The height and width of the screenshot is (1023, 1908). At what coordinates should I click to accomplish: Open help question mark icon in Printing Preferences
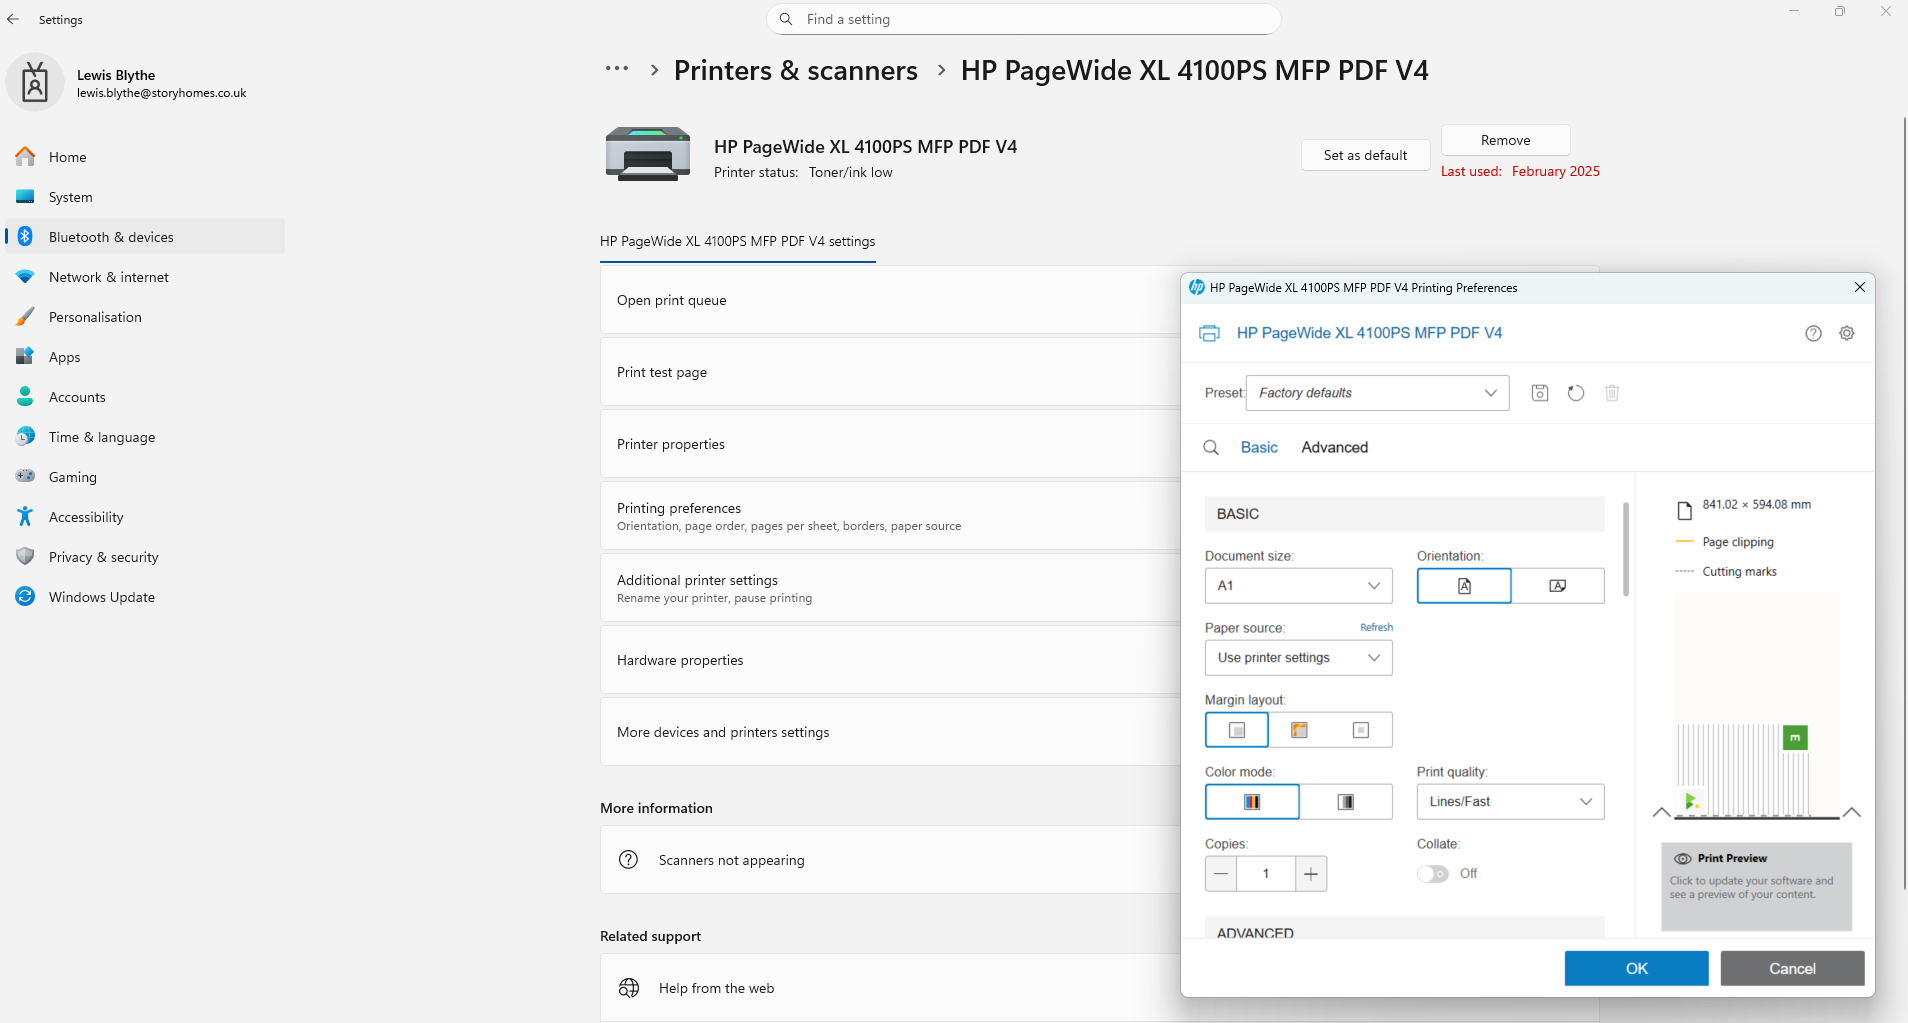click(x=1813, y=333)
